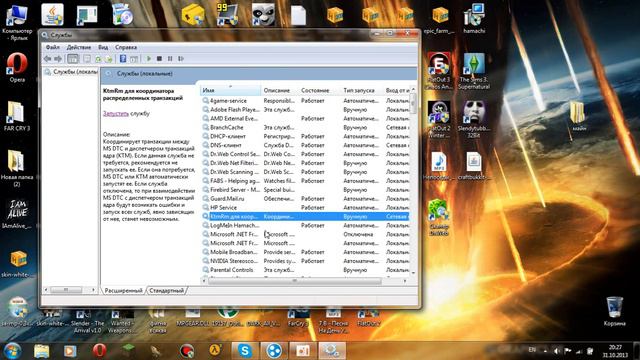
Task: Sort services by Имя column header
Action: coord(230,90)
